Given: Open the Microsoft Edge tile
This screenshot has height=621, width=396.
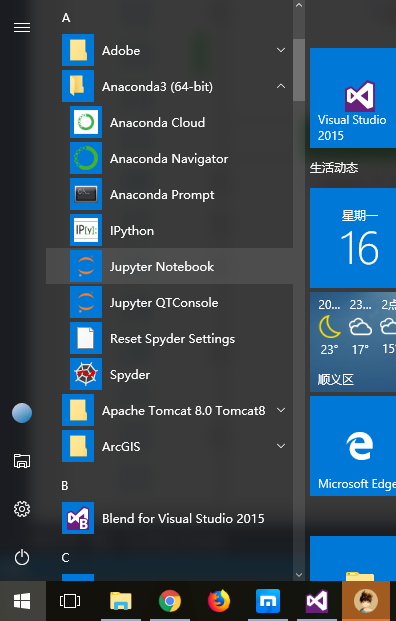Looking at the screenshot, I should (x=353, y=446).
